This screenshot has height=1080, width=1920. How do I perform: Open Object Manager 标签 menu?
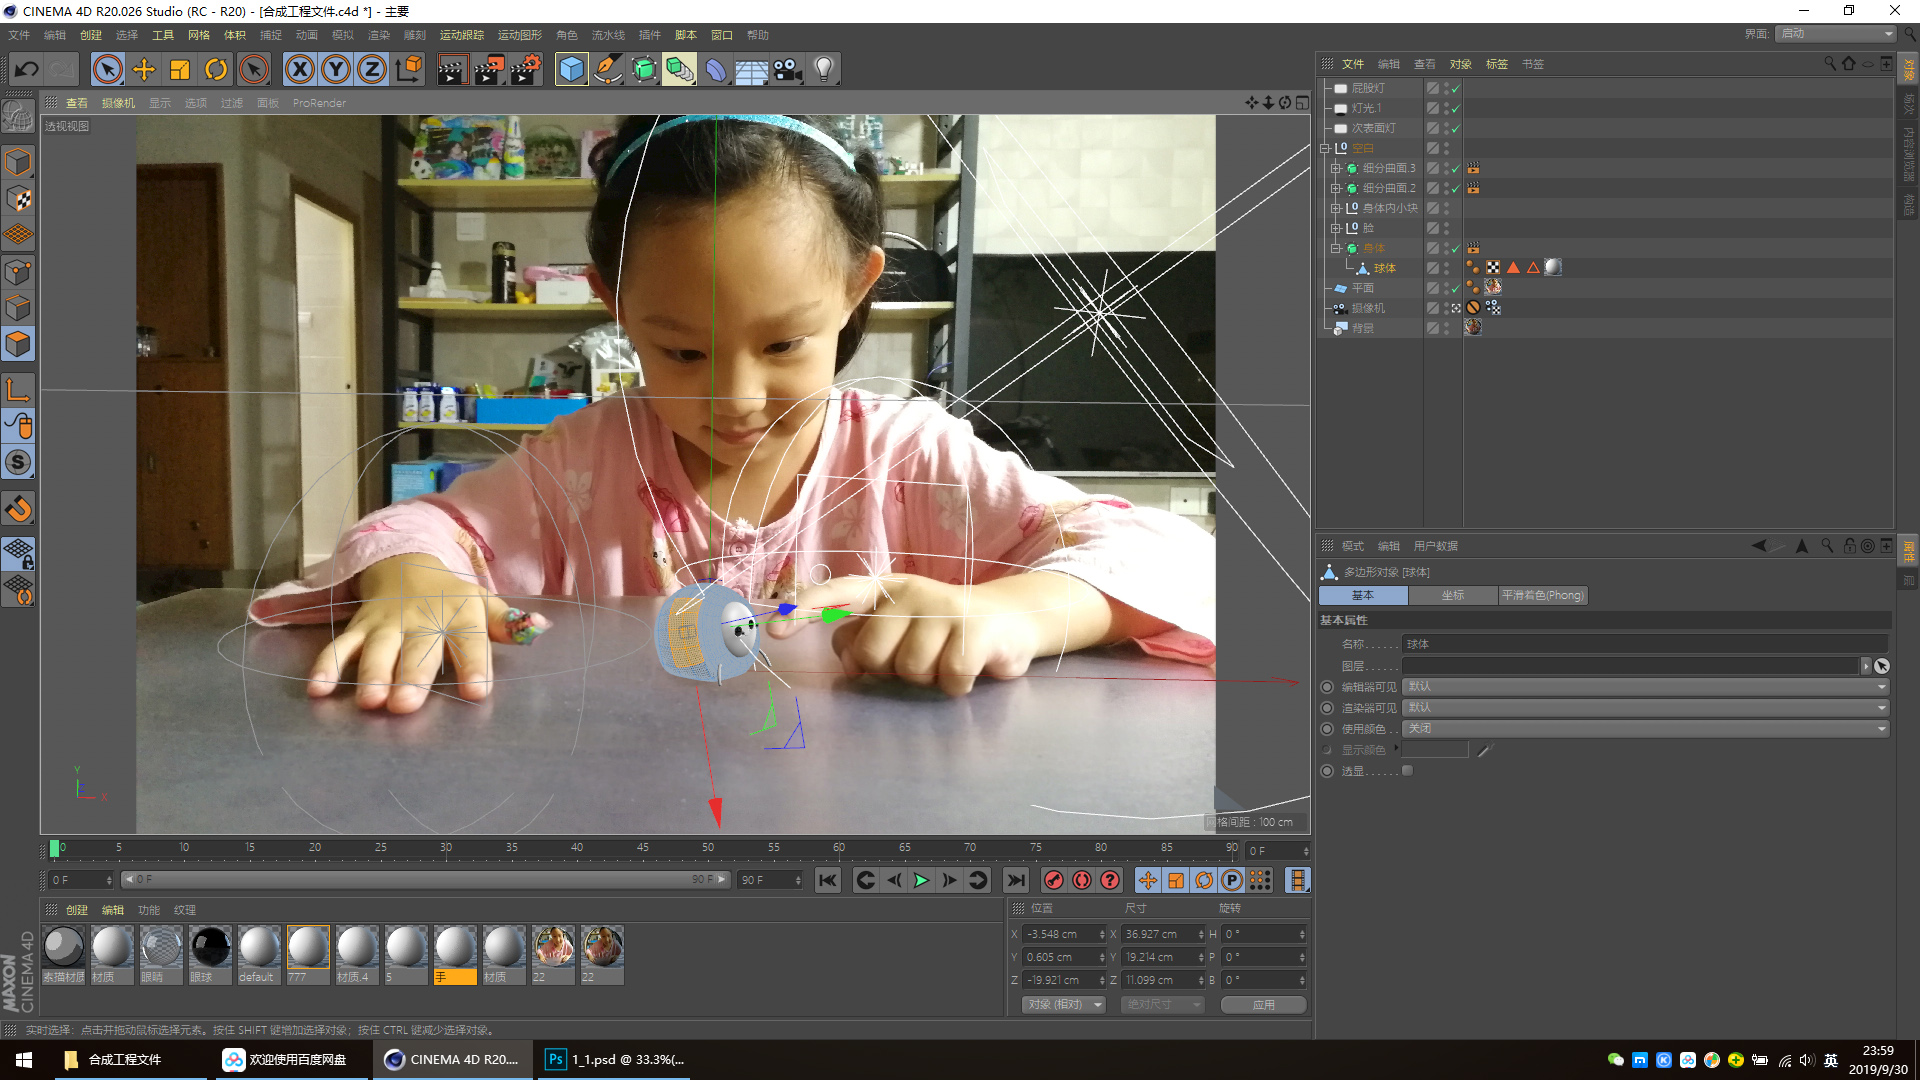(x=1497, y=64)
